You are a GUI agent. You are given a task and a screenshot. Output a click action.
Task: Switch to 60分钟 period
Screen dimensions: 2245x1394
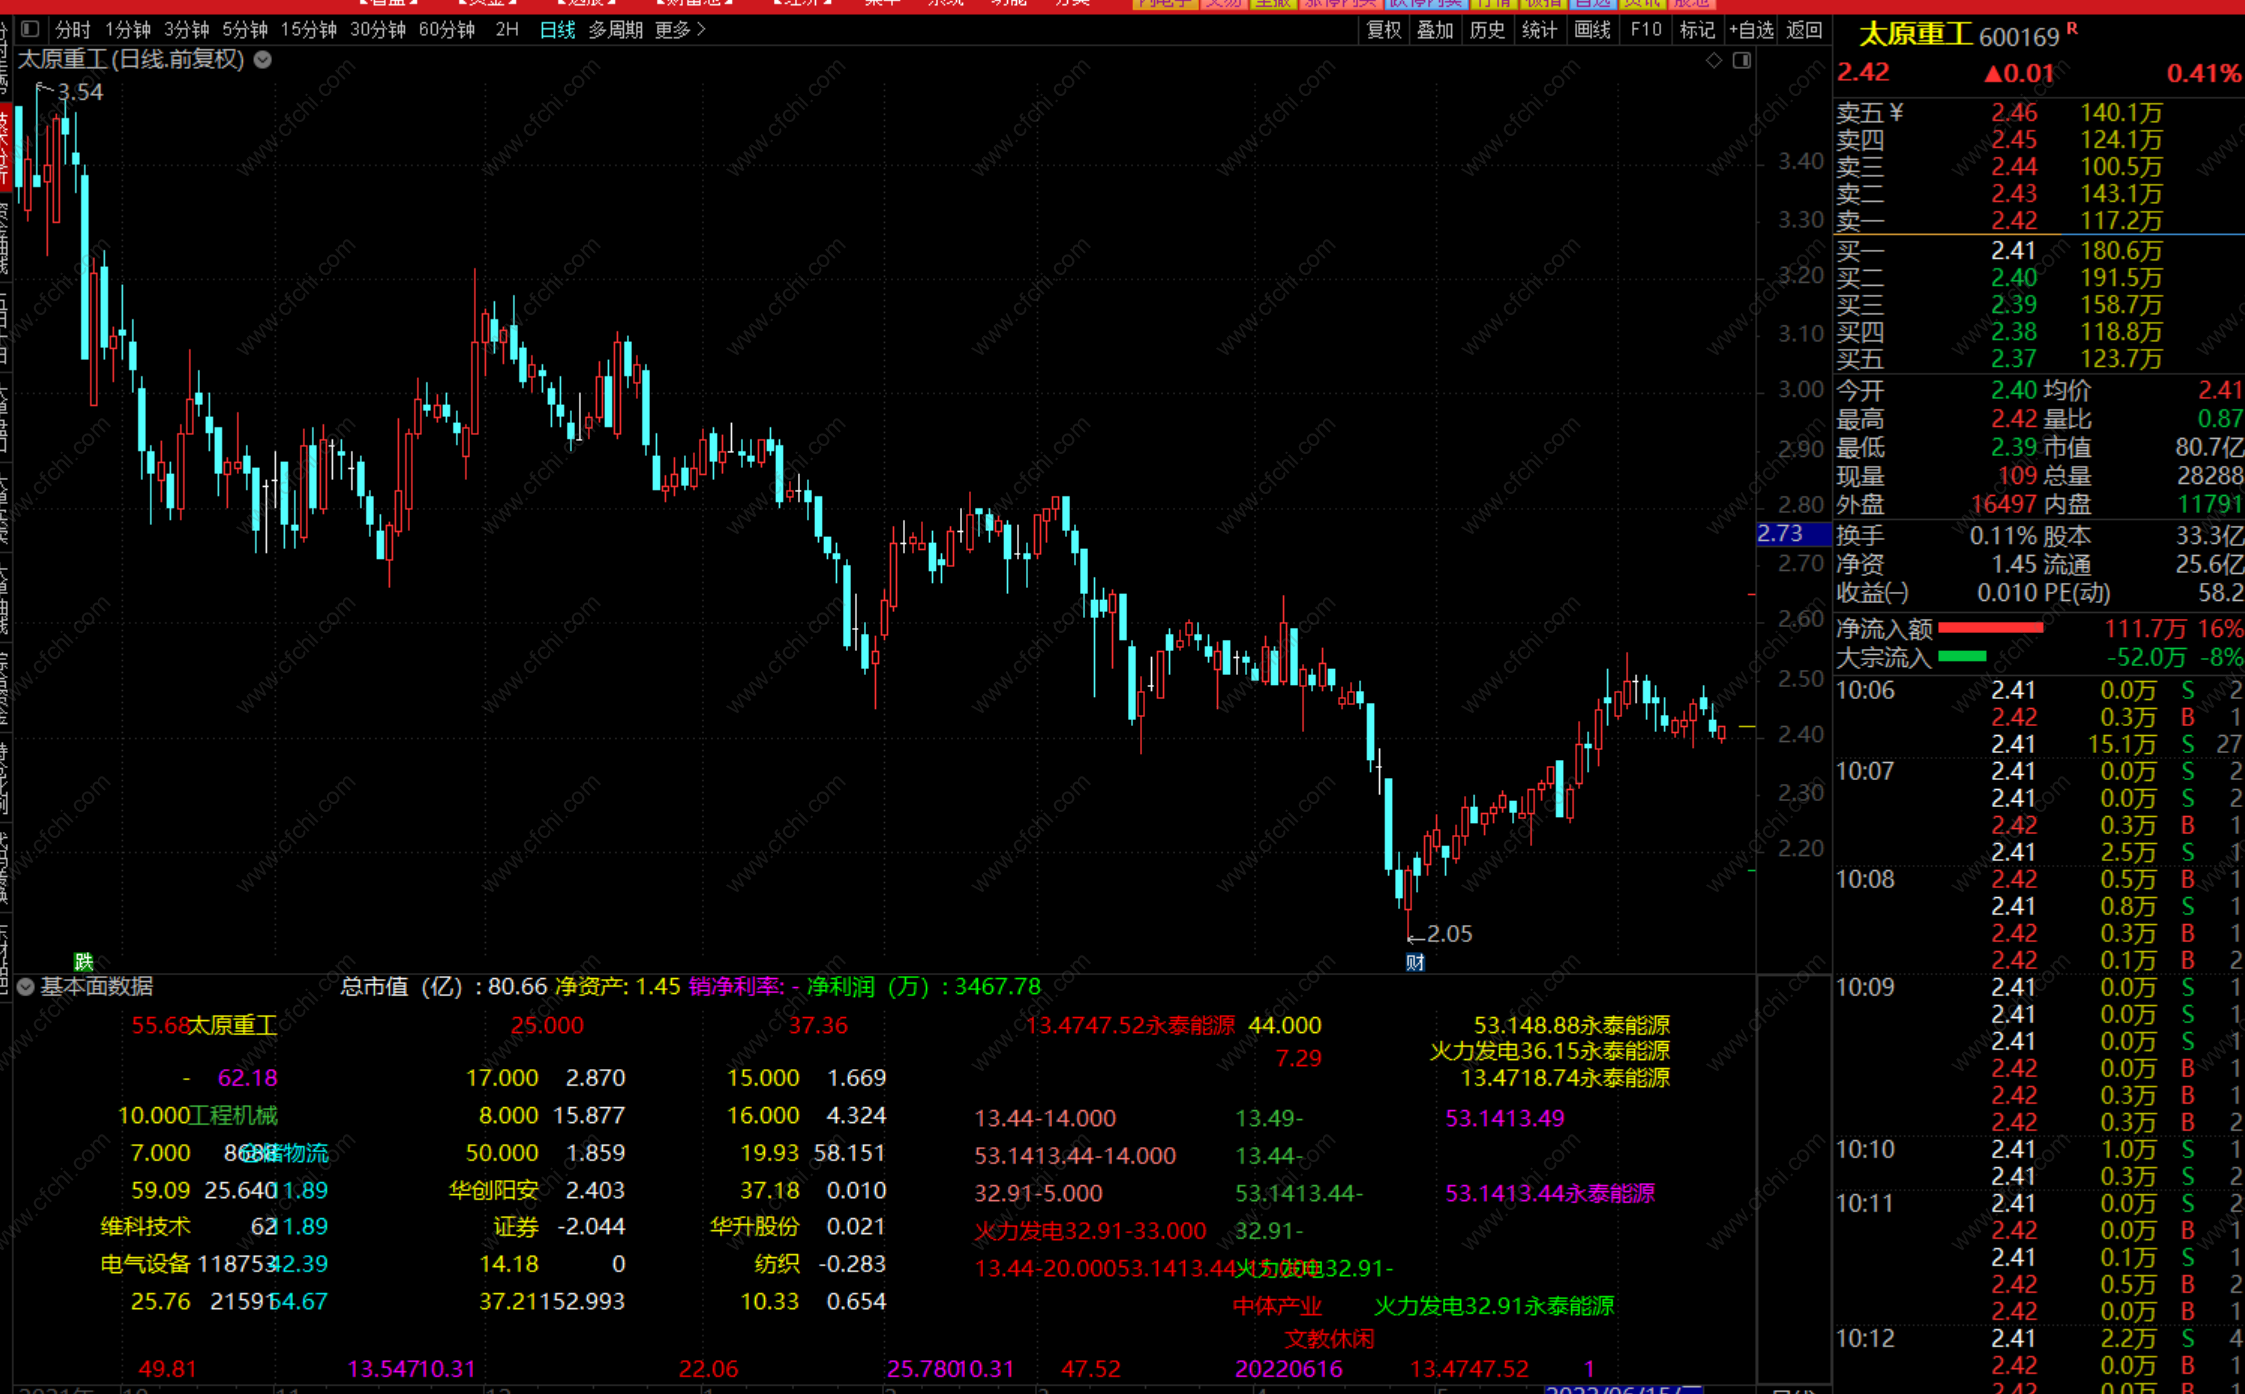point(446,30)
